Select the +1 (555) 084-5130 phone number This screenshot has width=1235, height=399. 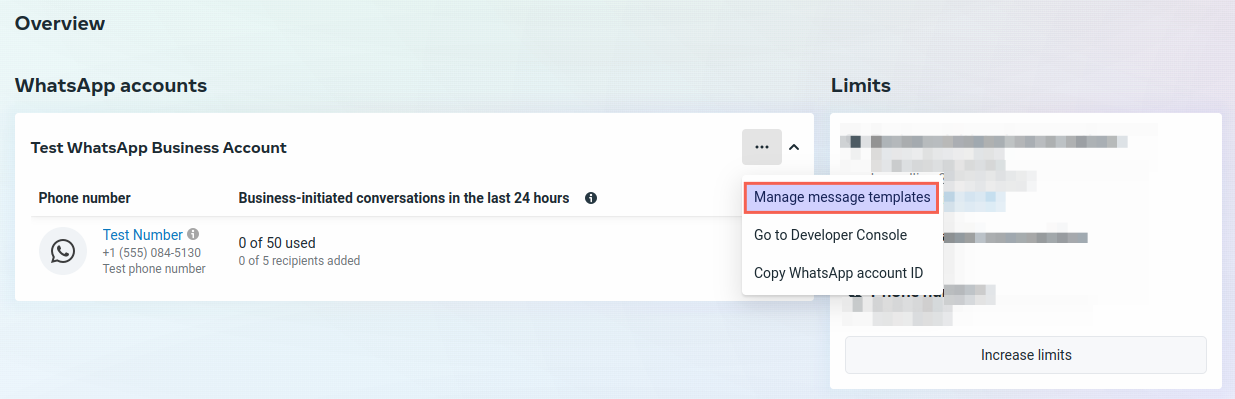[152, 253]
